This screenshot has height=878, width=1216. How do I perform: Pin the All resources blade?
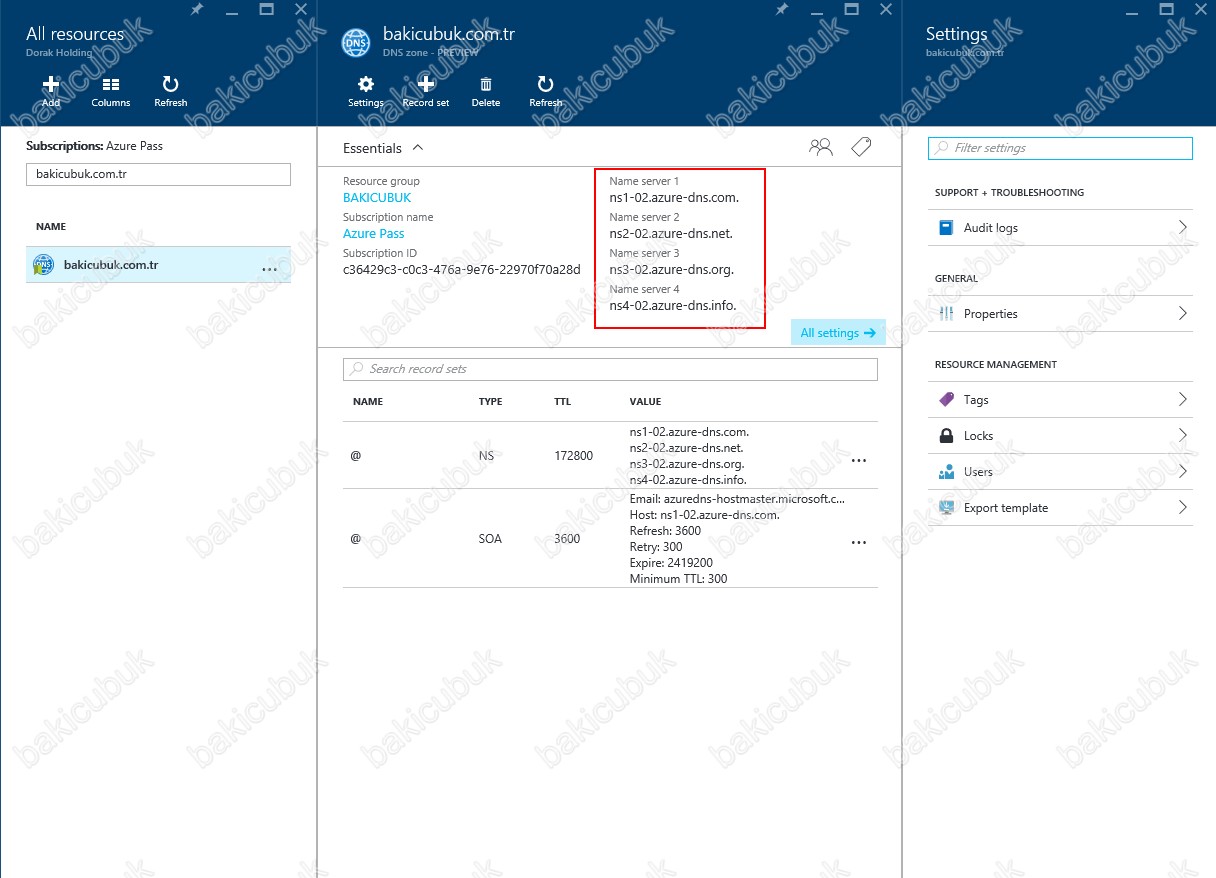197,9
